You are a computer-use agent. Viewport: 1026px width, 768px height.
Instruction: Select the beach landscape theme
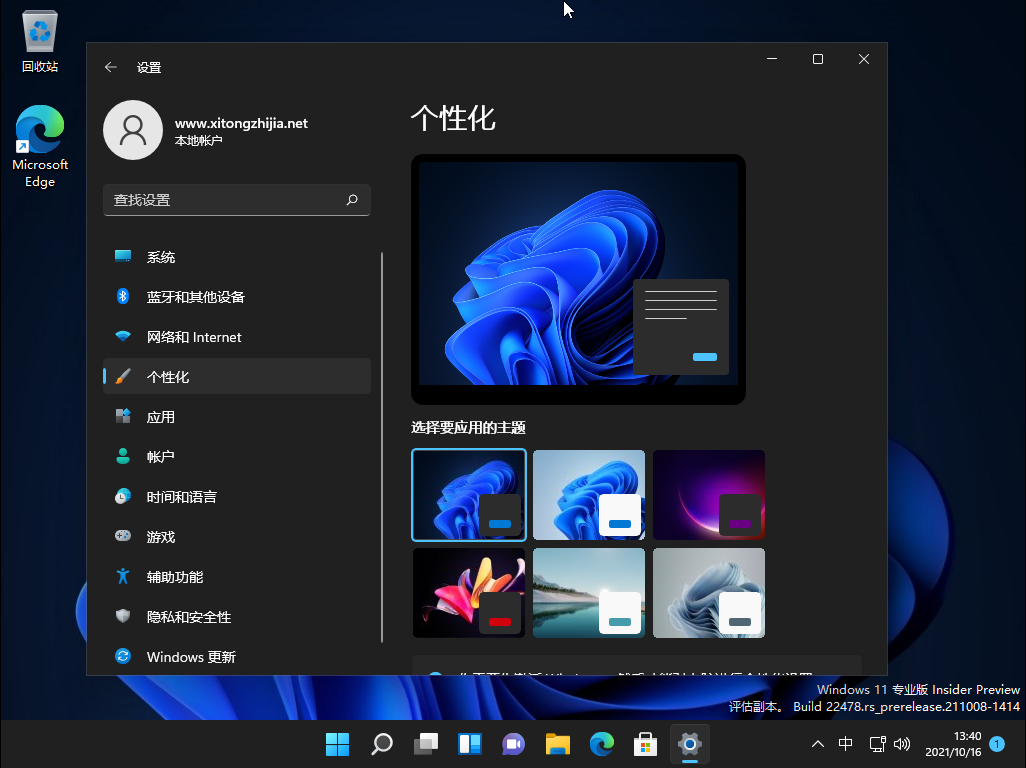tap(588, 592)
